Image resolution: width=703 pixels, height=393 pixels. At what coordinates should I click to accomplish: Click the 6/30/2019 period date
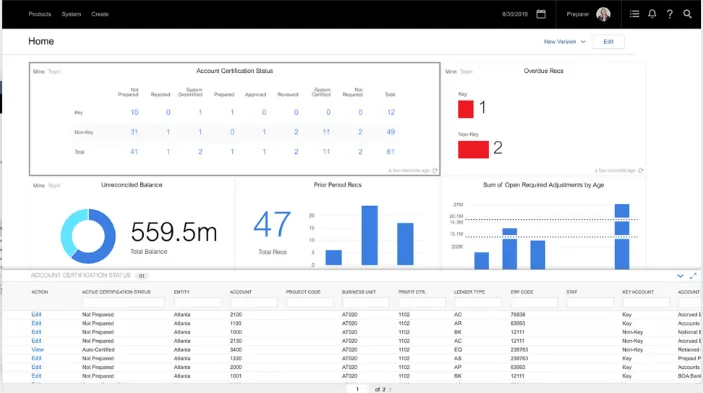(515, 14)
